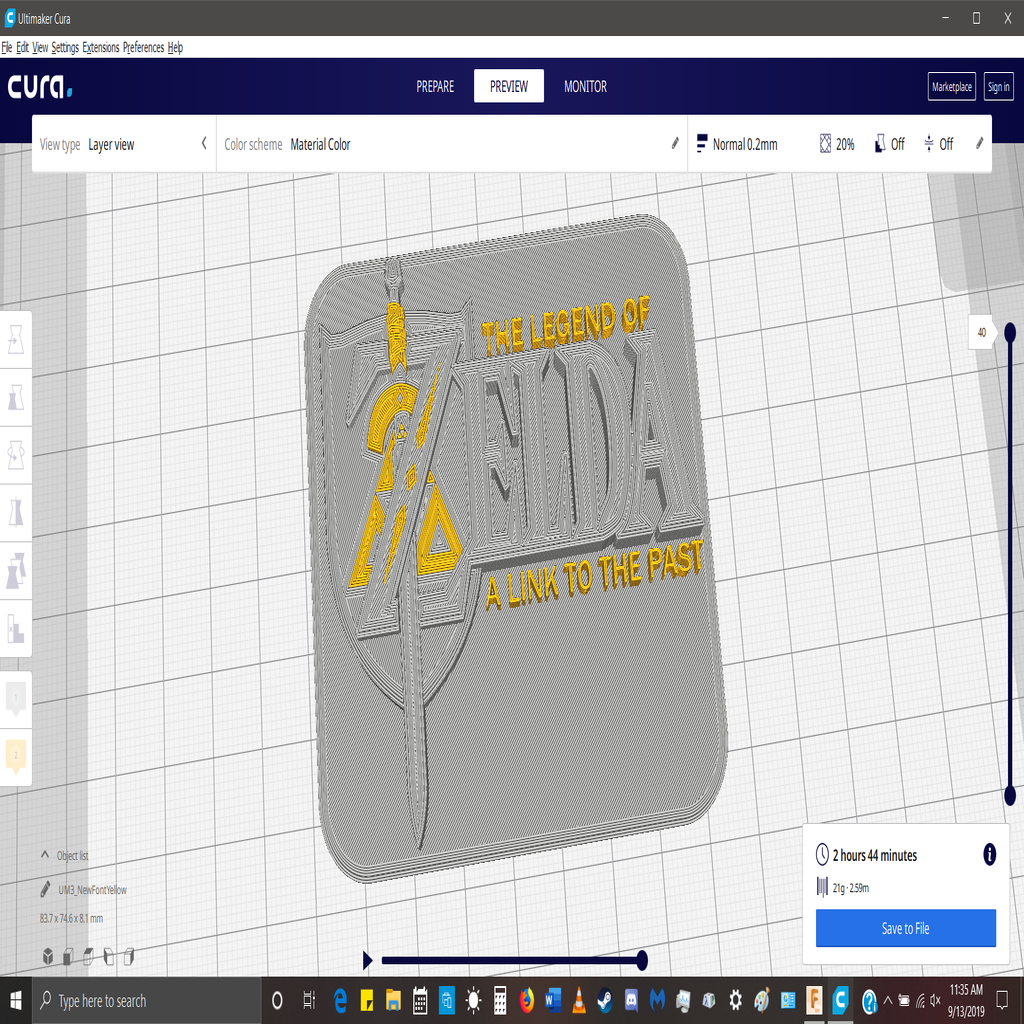Open the Extensions menu
The image size is (1024, 1024).
point(100,47)
